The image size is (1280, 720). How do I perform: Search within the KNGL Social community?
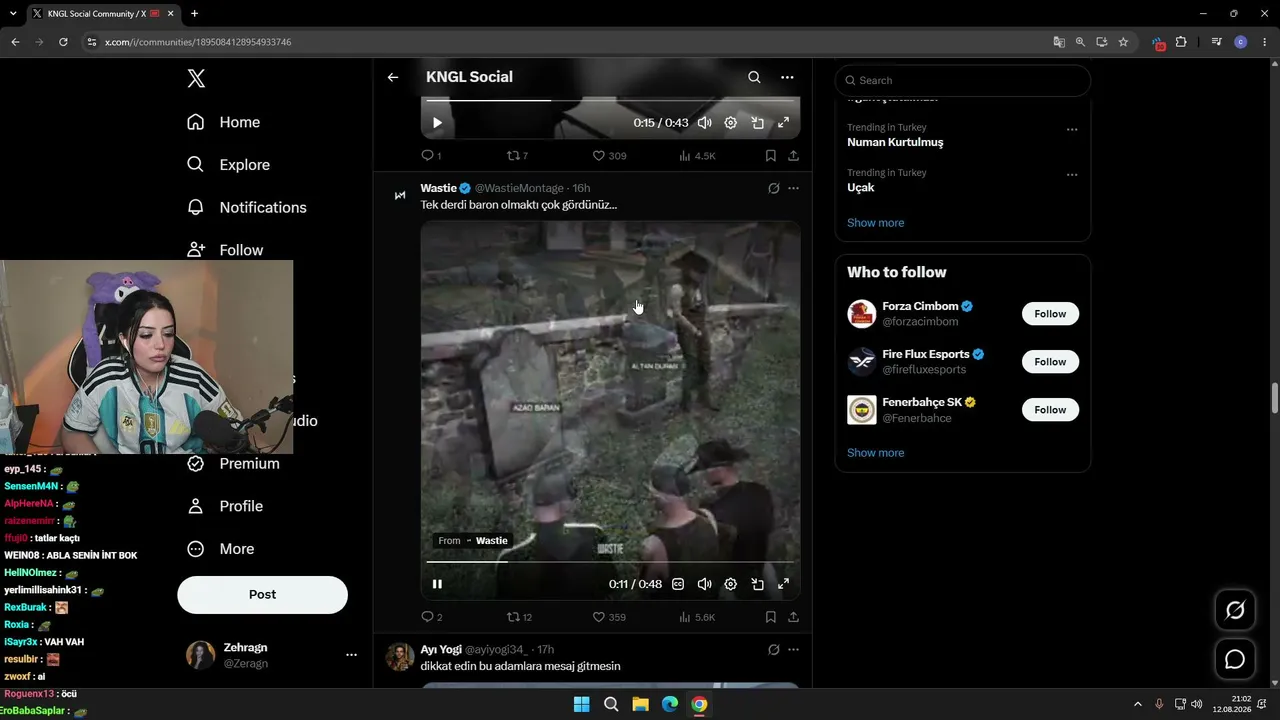pos(754,77)
